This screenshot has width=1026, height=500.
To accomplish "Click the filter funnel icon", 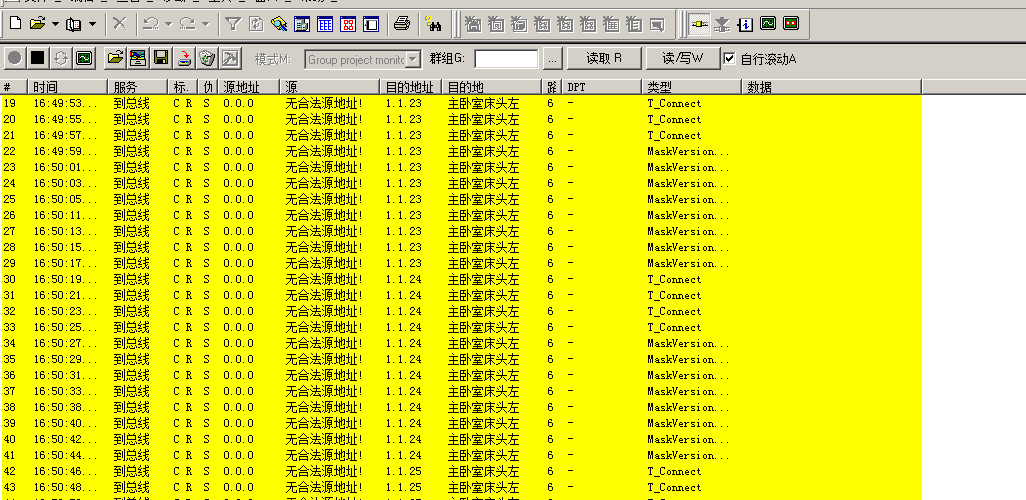I will pos(232,23).
